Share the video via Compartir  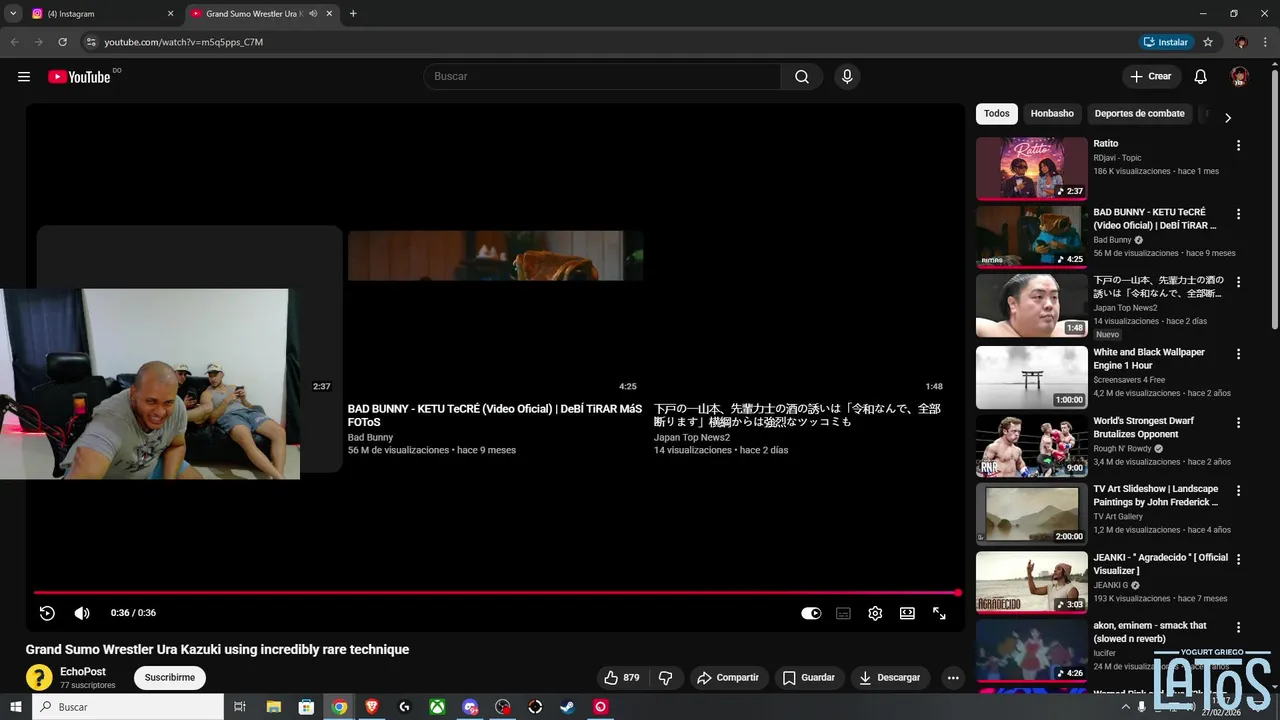[728, 678]
